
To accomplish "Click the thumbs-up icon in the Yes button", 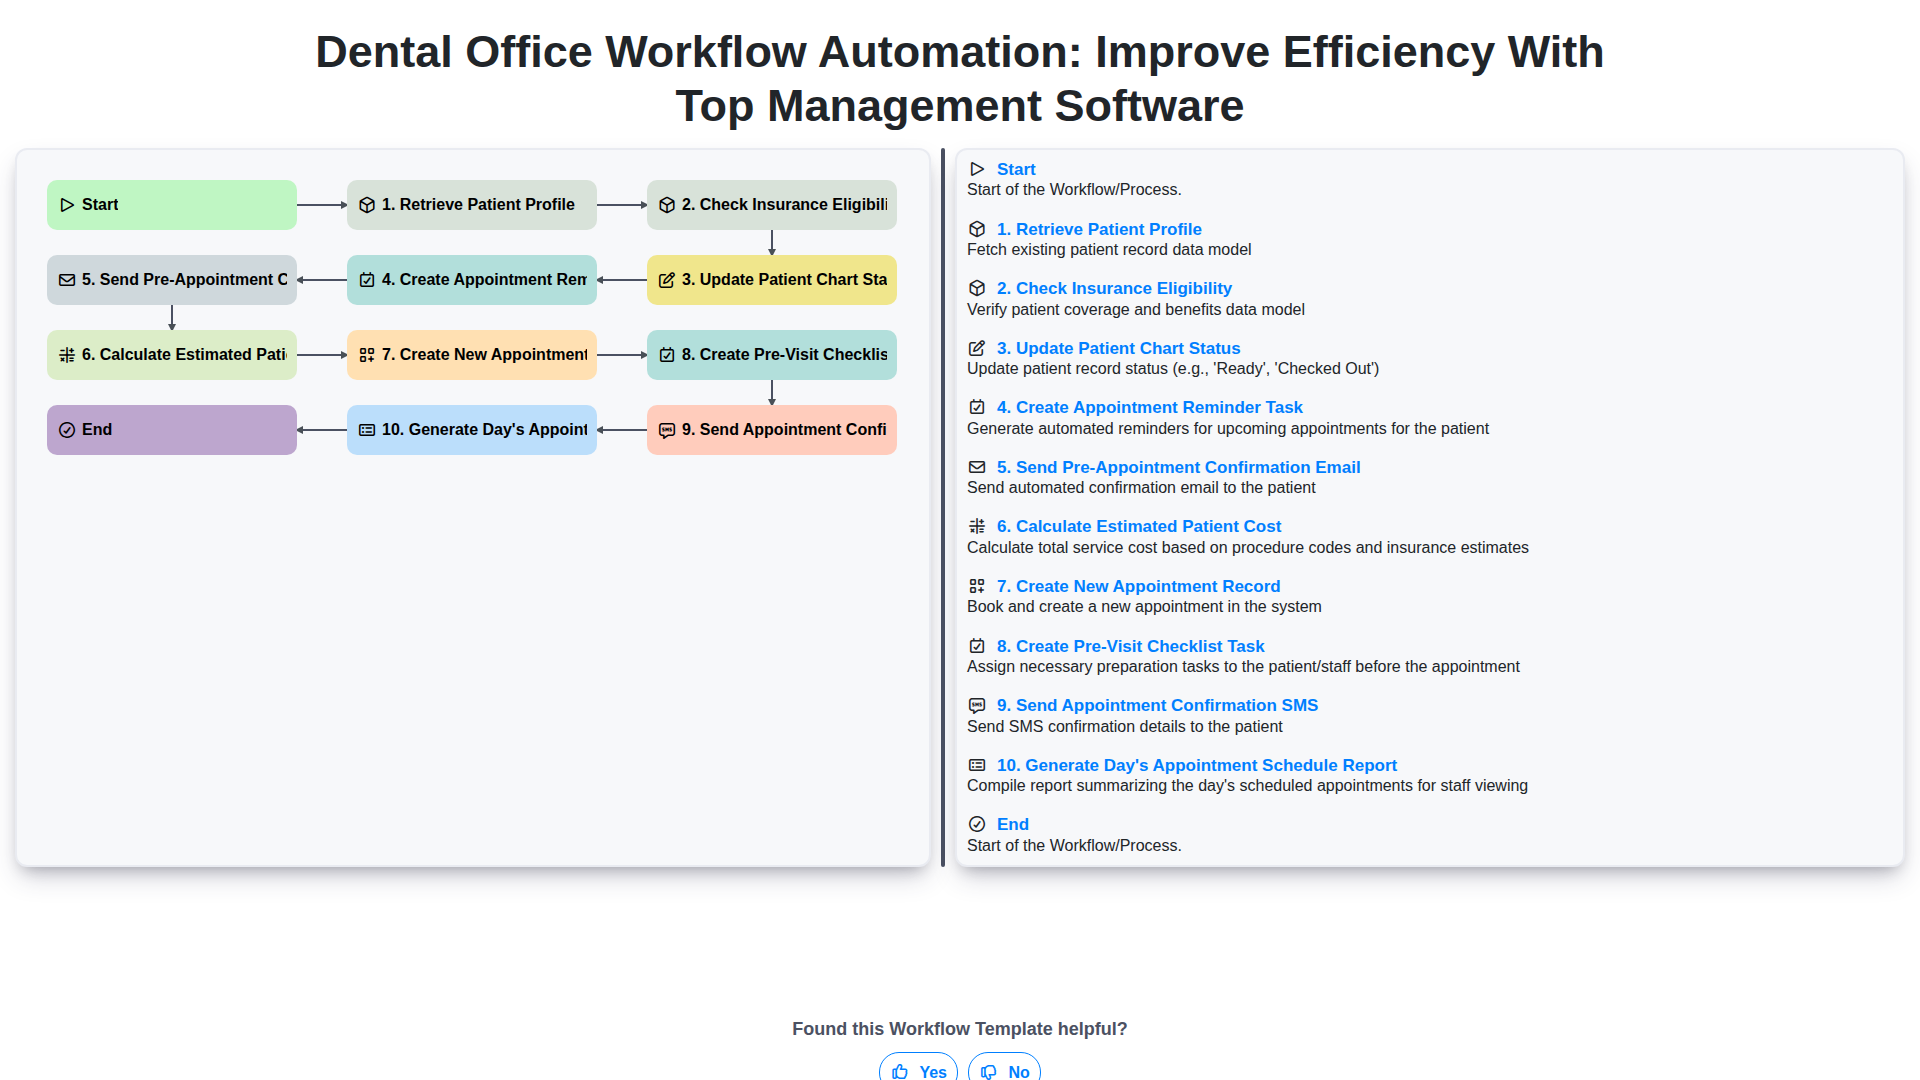I will (902, 1072).
